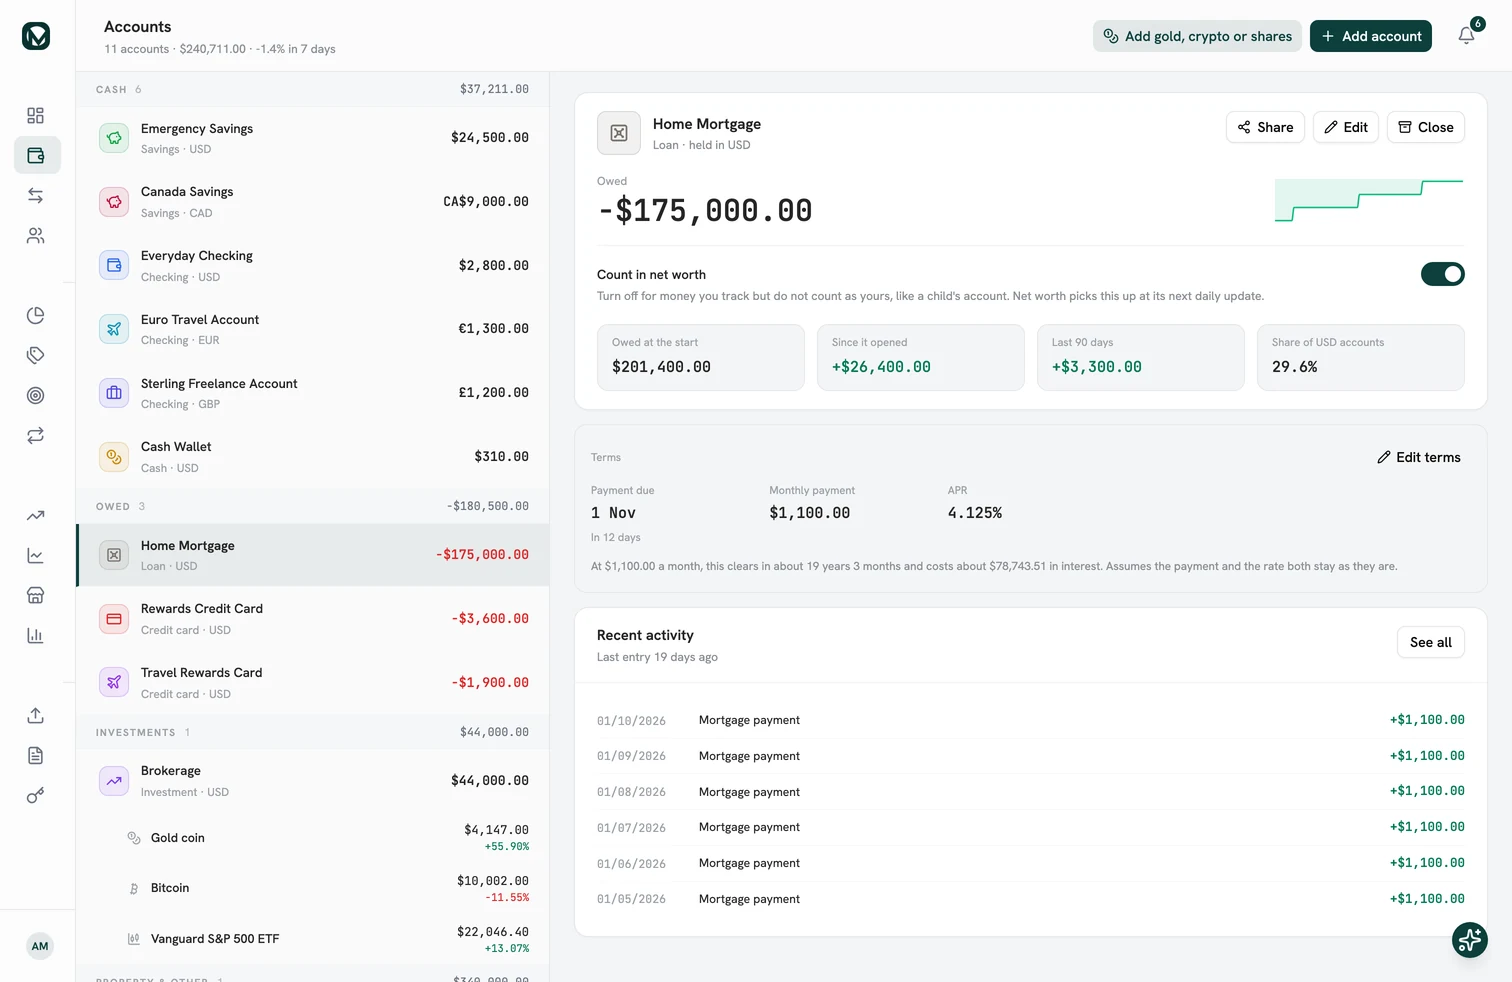Open the bar chart icon in the sidebar
This screenshot has width=1512, height=982.
coord(36,636)
